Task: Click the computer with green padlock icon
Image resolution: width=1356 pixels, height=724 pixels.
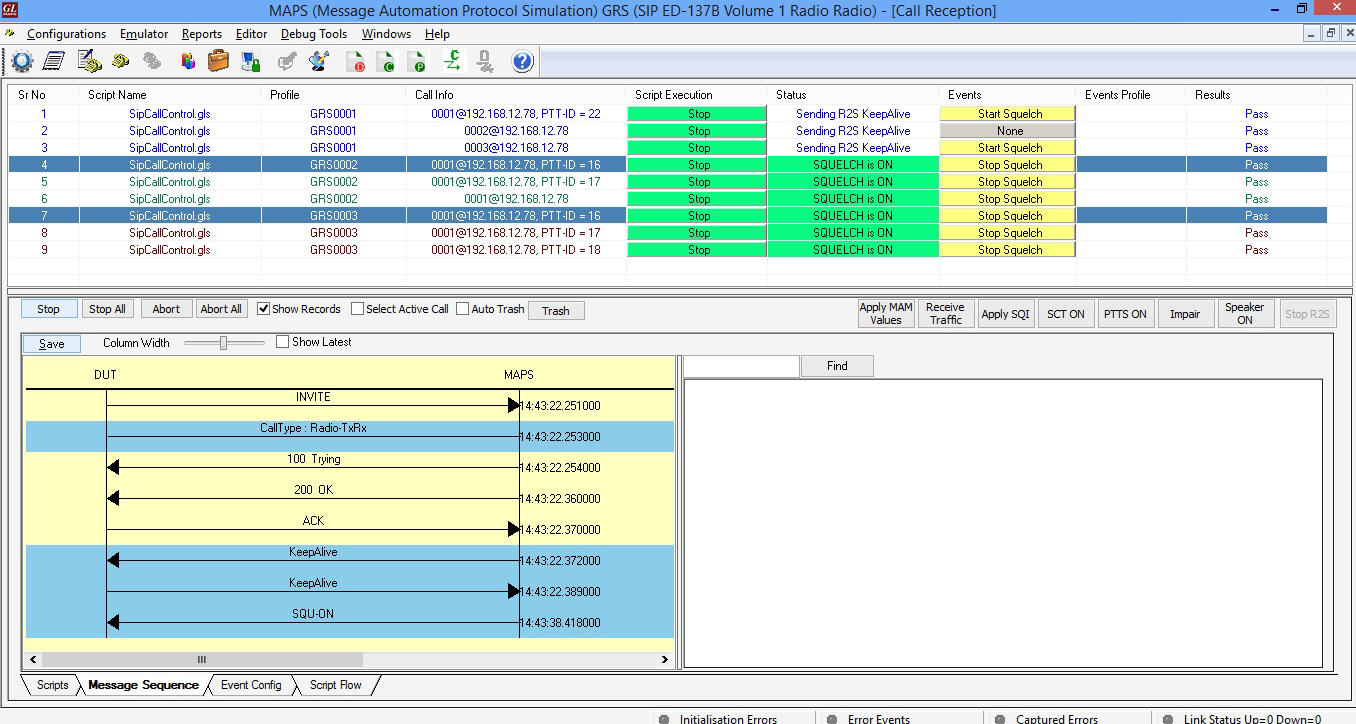Action: pyautogui.click(x=251, y=62)
